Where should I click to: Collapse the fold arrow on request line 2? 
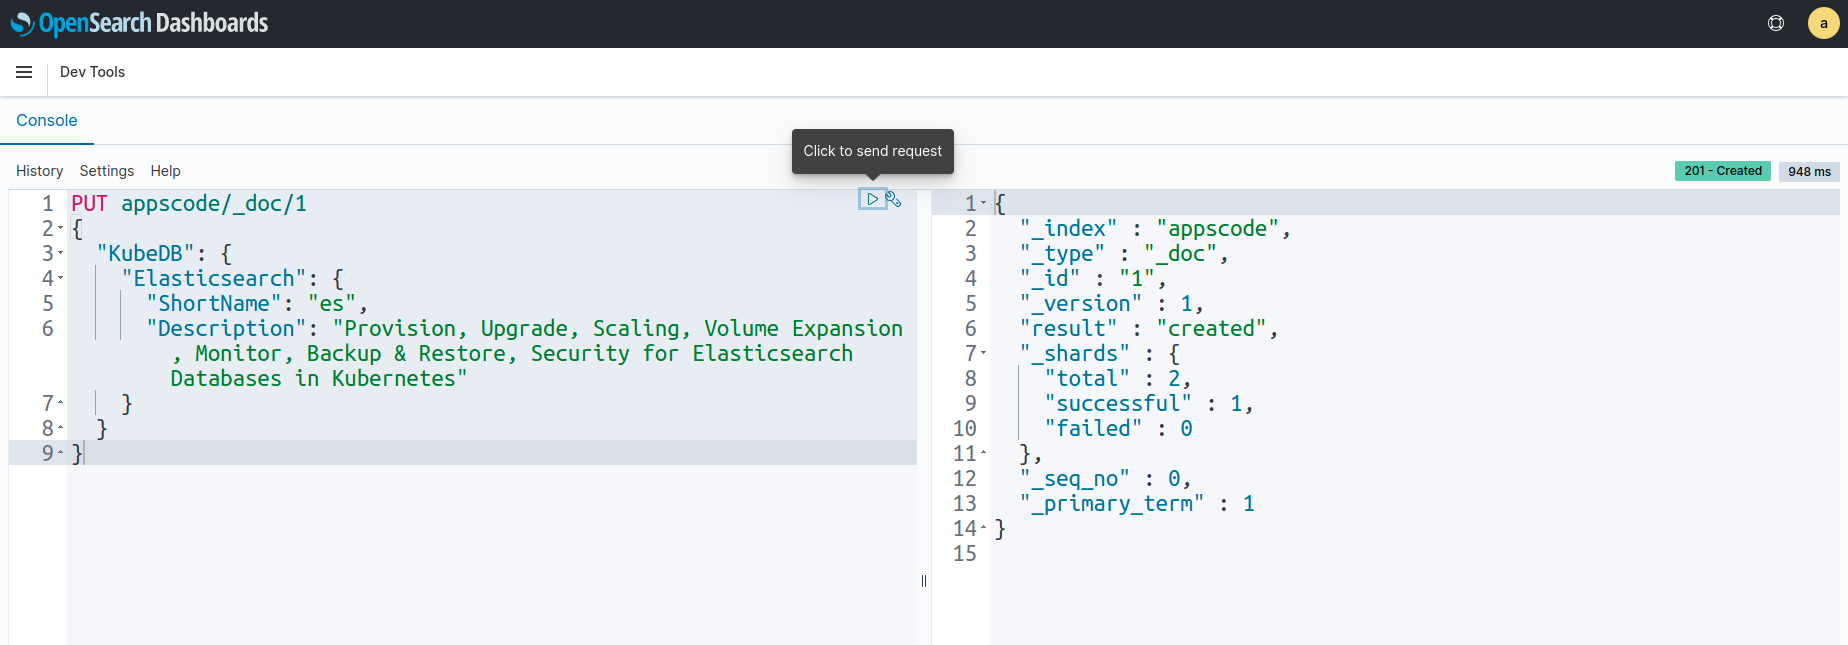coord(61,229)
